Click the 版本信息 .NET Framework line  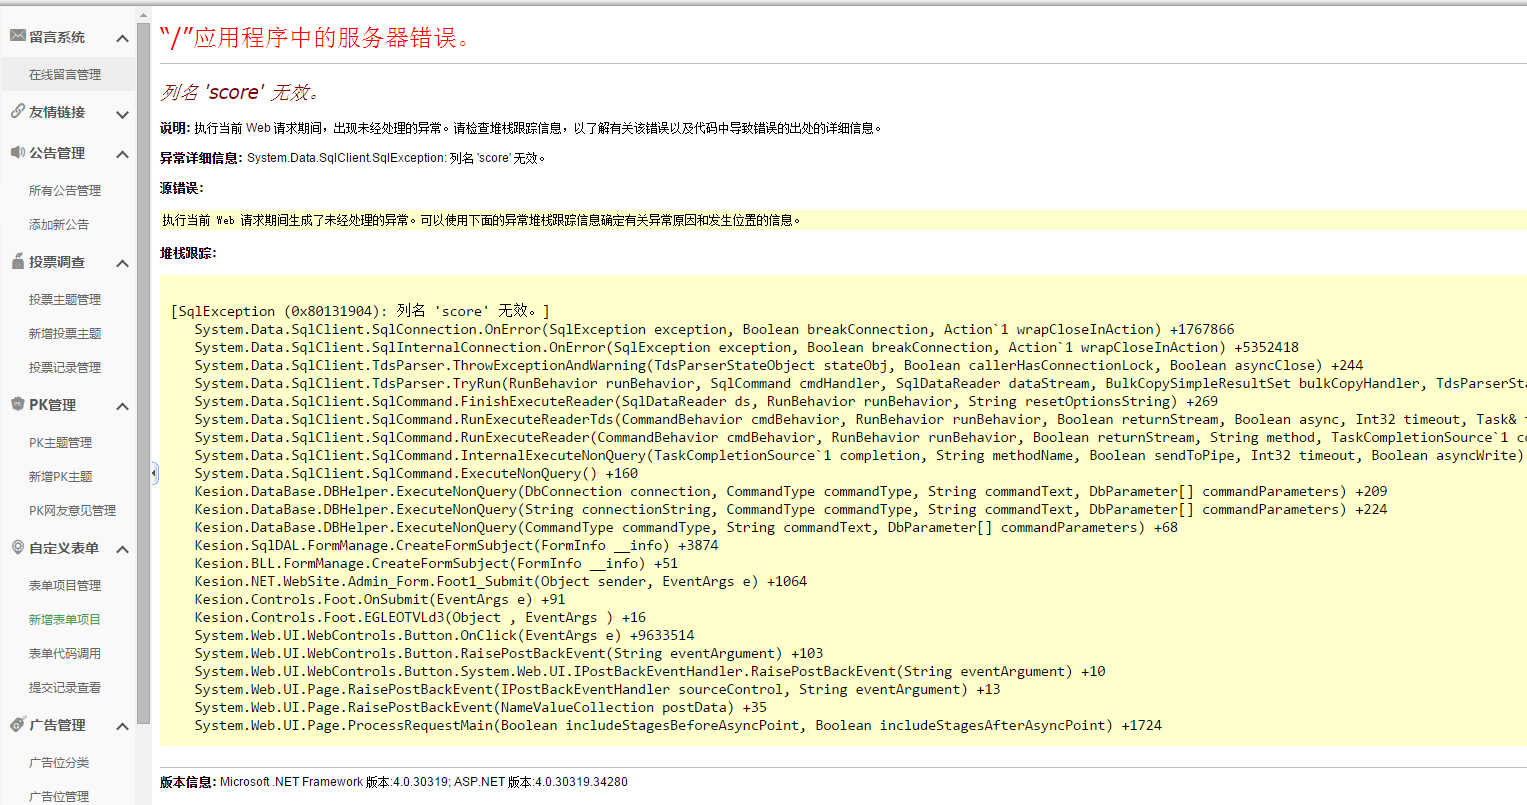click(394, 782)
